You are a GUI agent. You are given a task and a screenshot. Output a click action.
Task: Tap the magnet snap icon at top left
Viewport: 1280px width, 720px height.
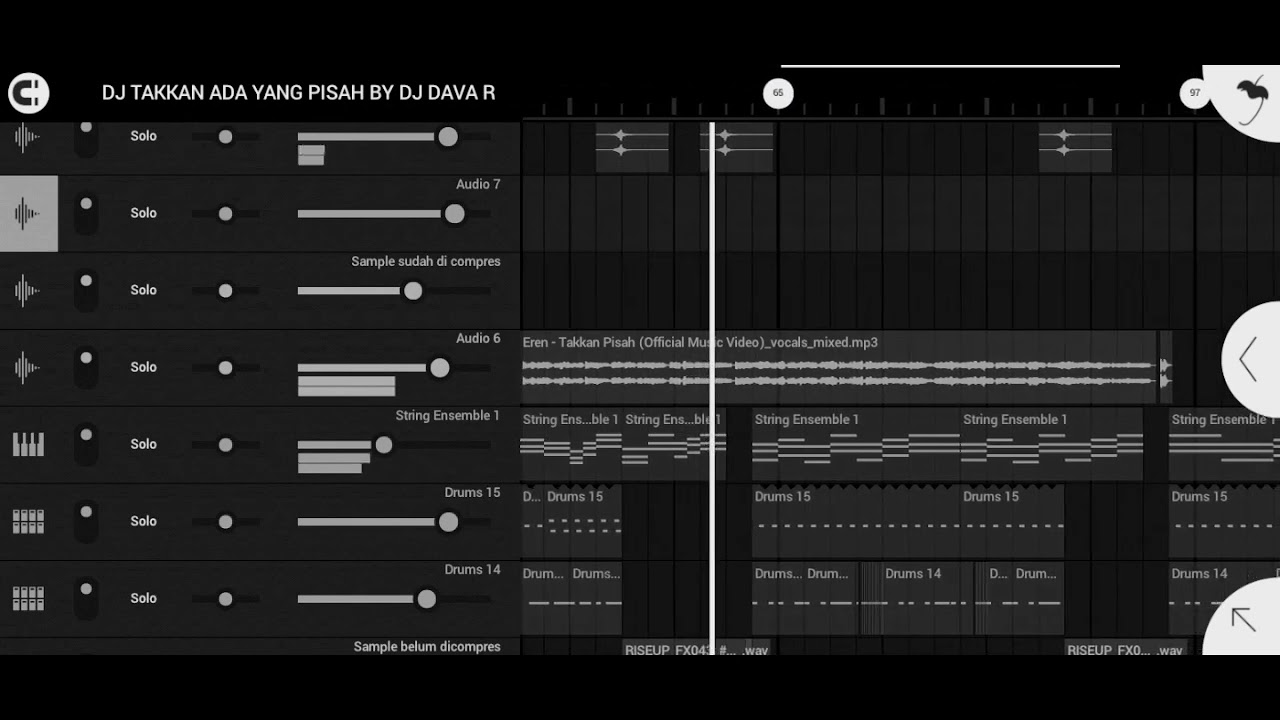(28, 93)
